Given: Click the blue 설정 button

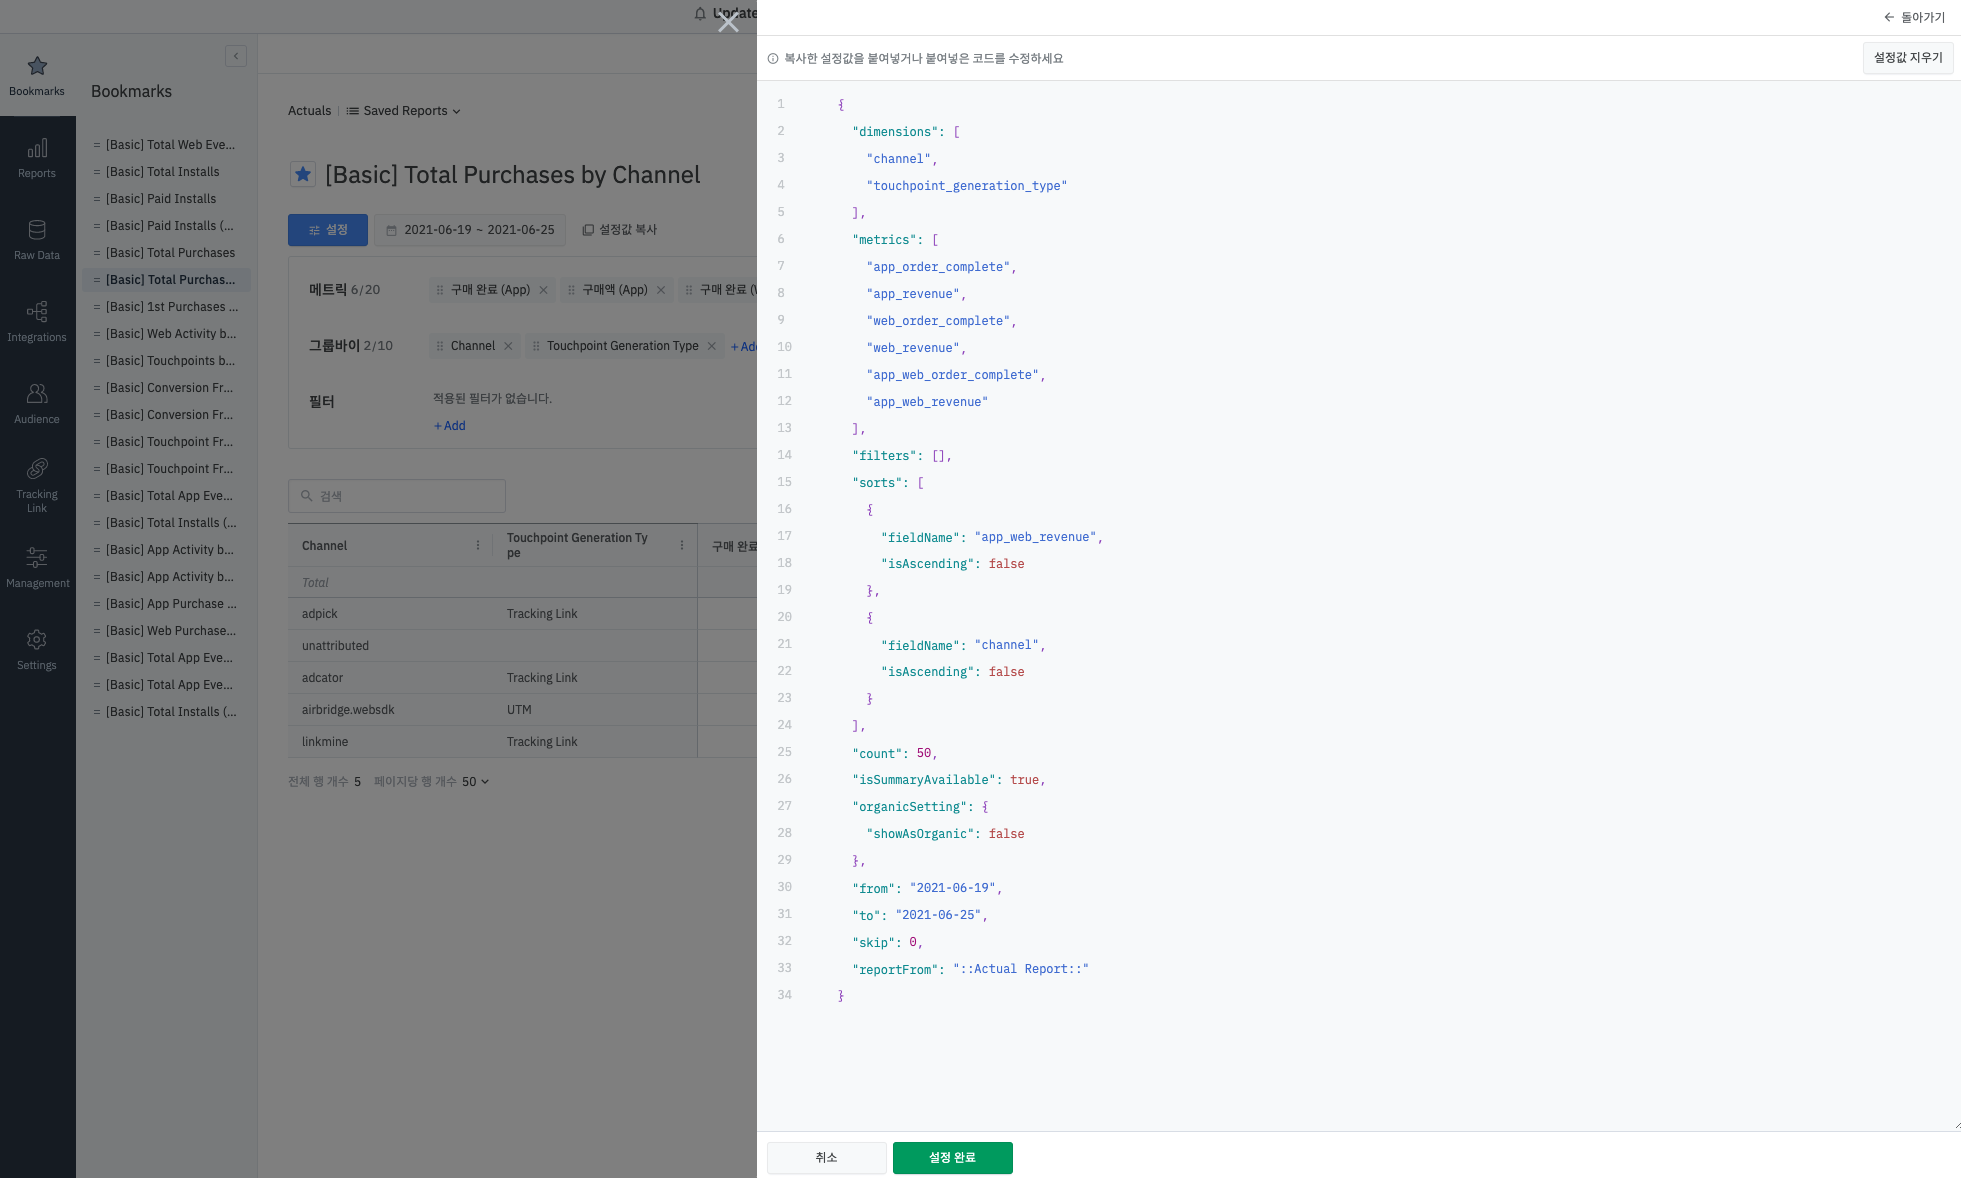Looking at the screenshot, I should tap(328, 230).
